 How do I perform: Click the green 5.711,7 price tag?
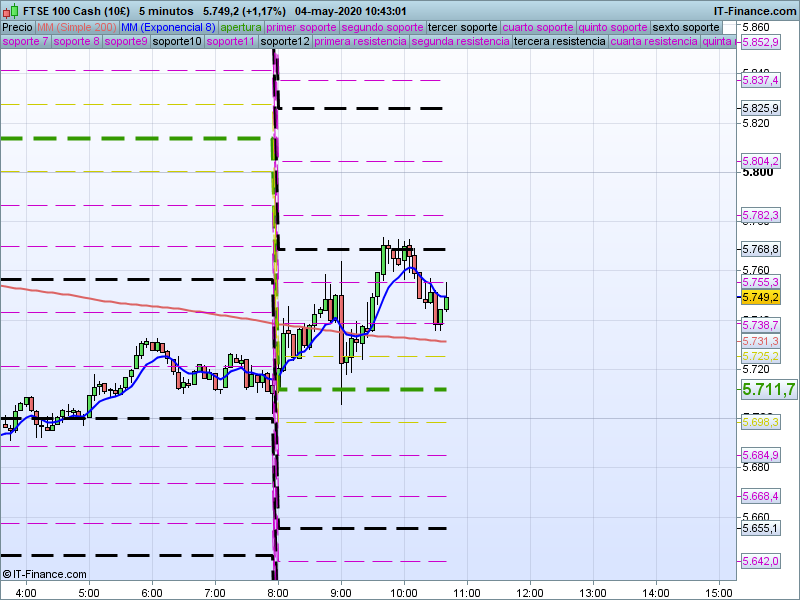coord(768,389)
